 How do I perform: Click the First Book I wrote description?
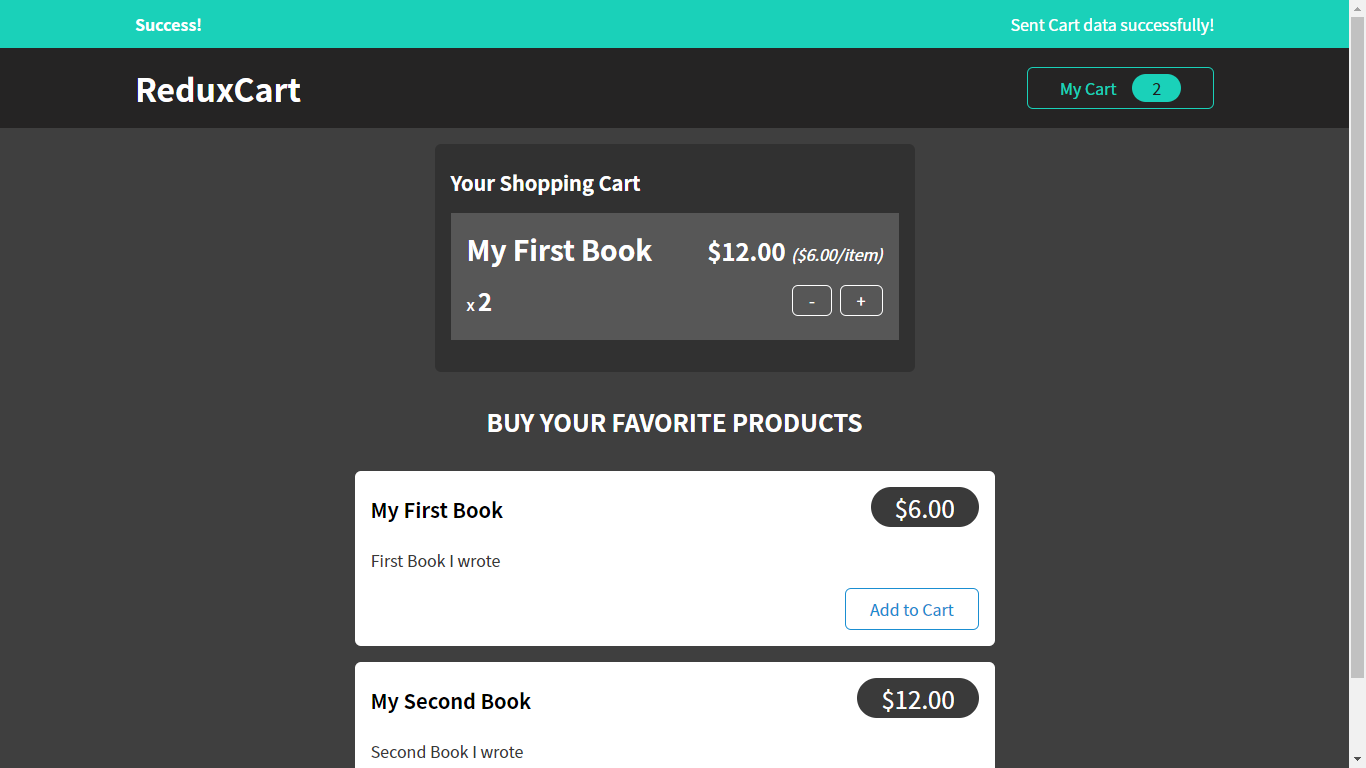435,561
